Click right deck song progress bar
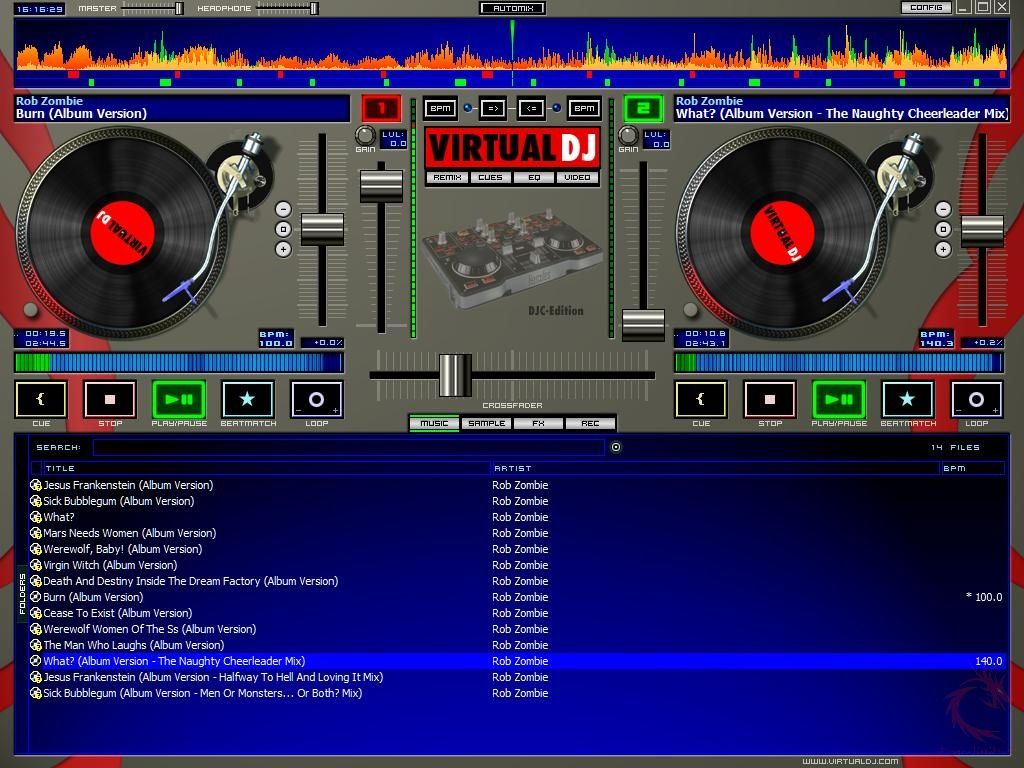Screen dimensions: 1024x768 (839, 363)
